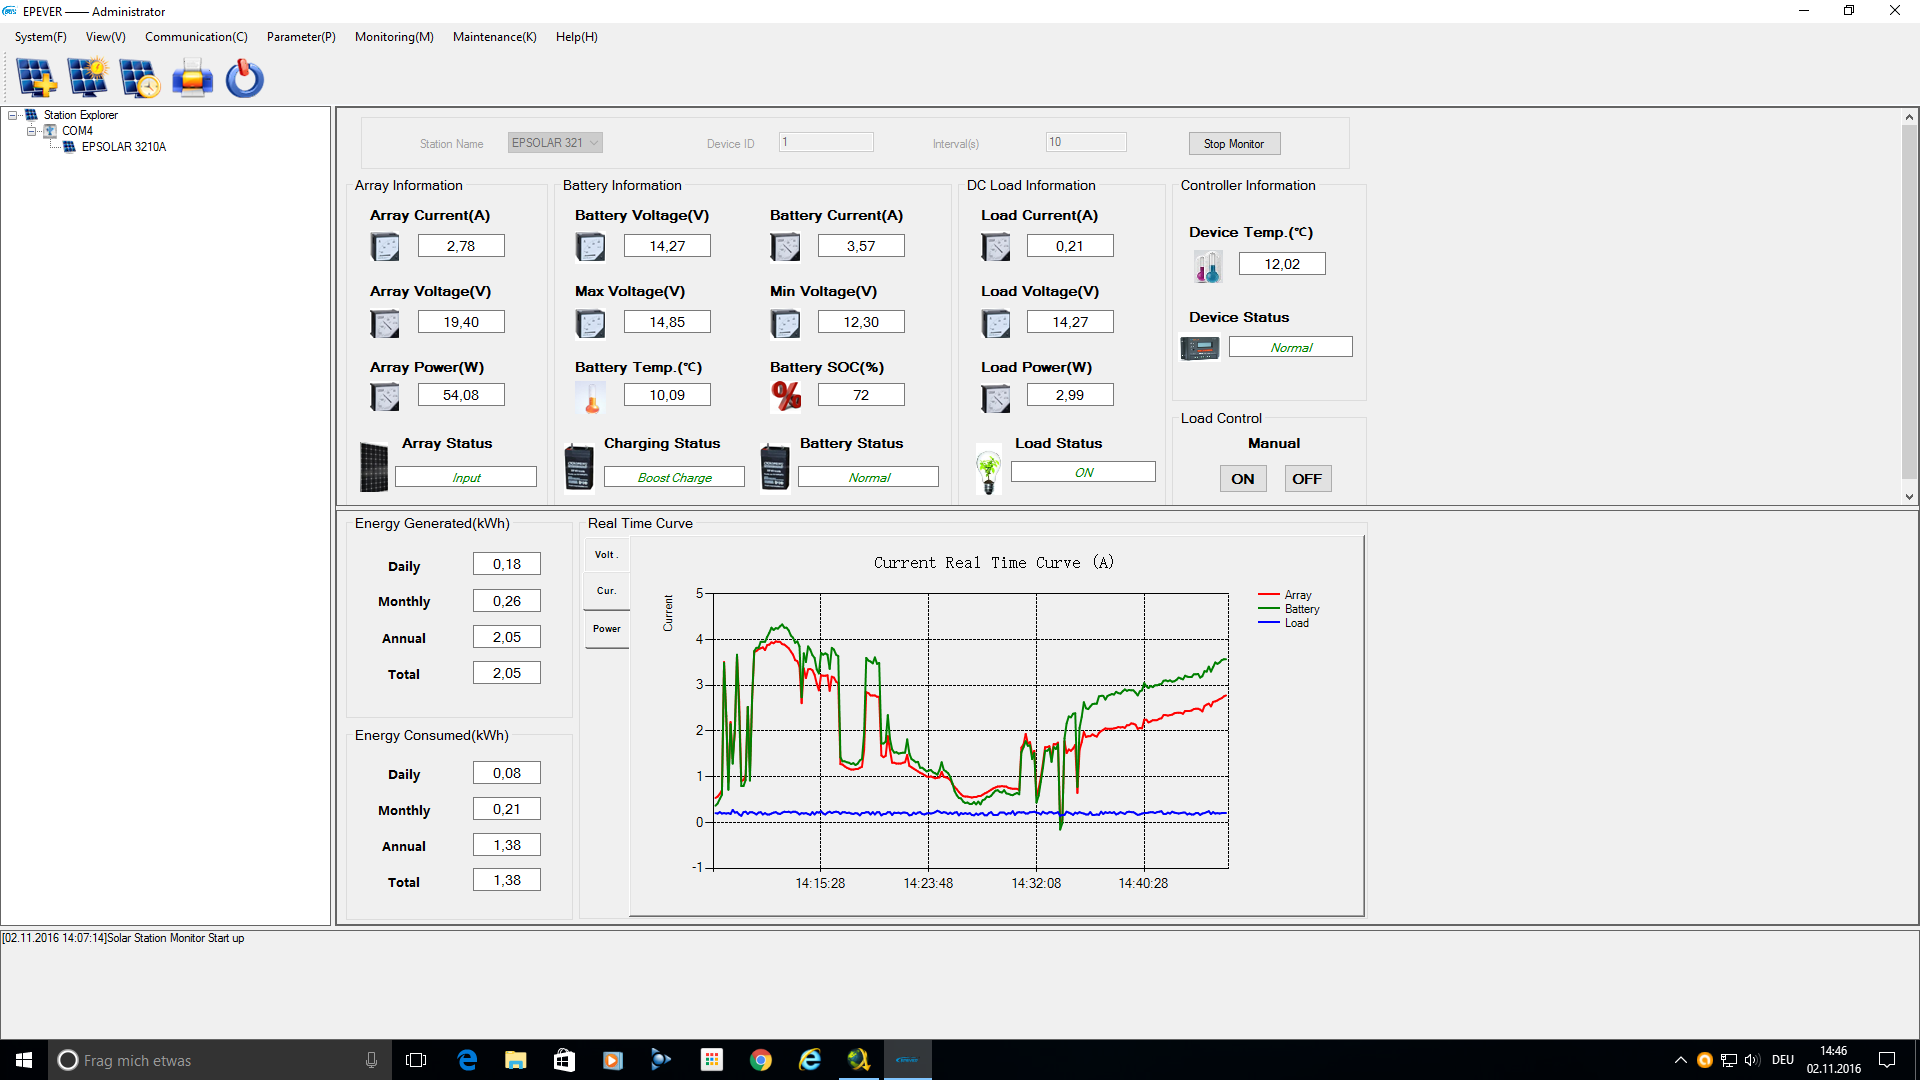
Task: Click the blue power toolbar icon
Action: pos(244,78)
